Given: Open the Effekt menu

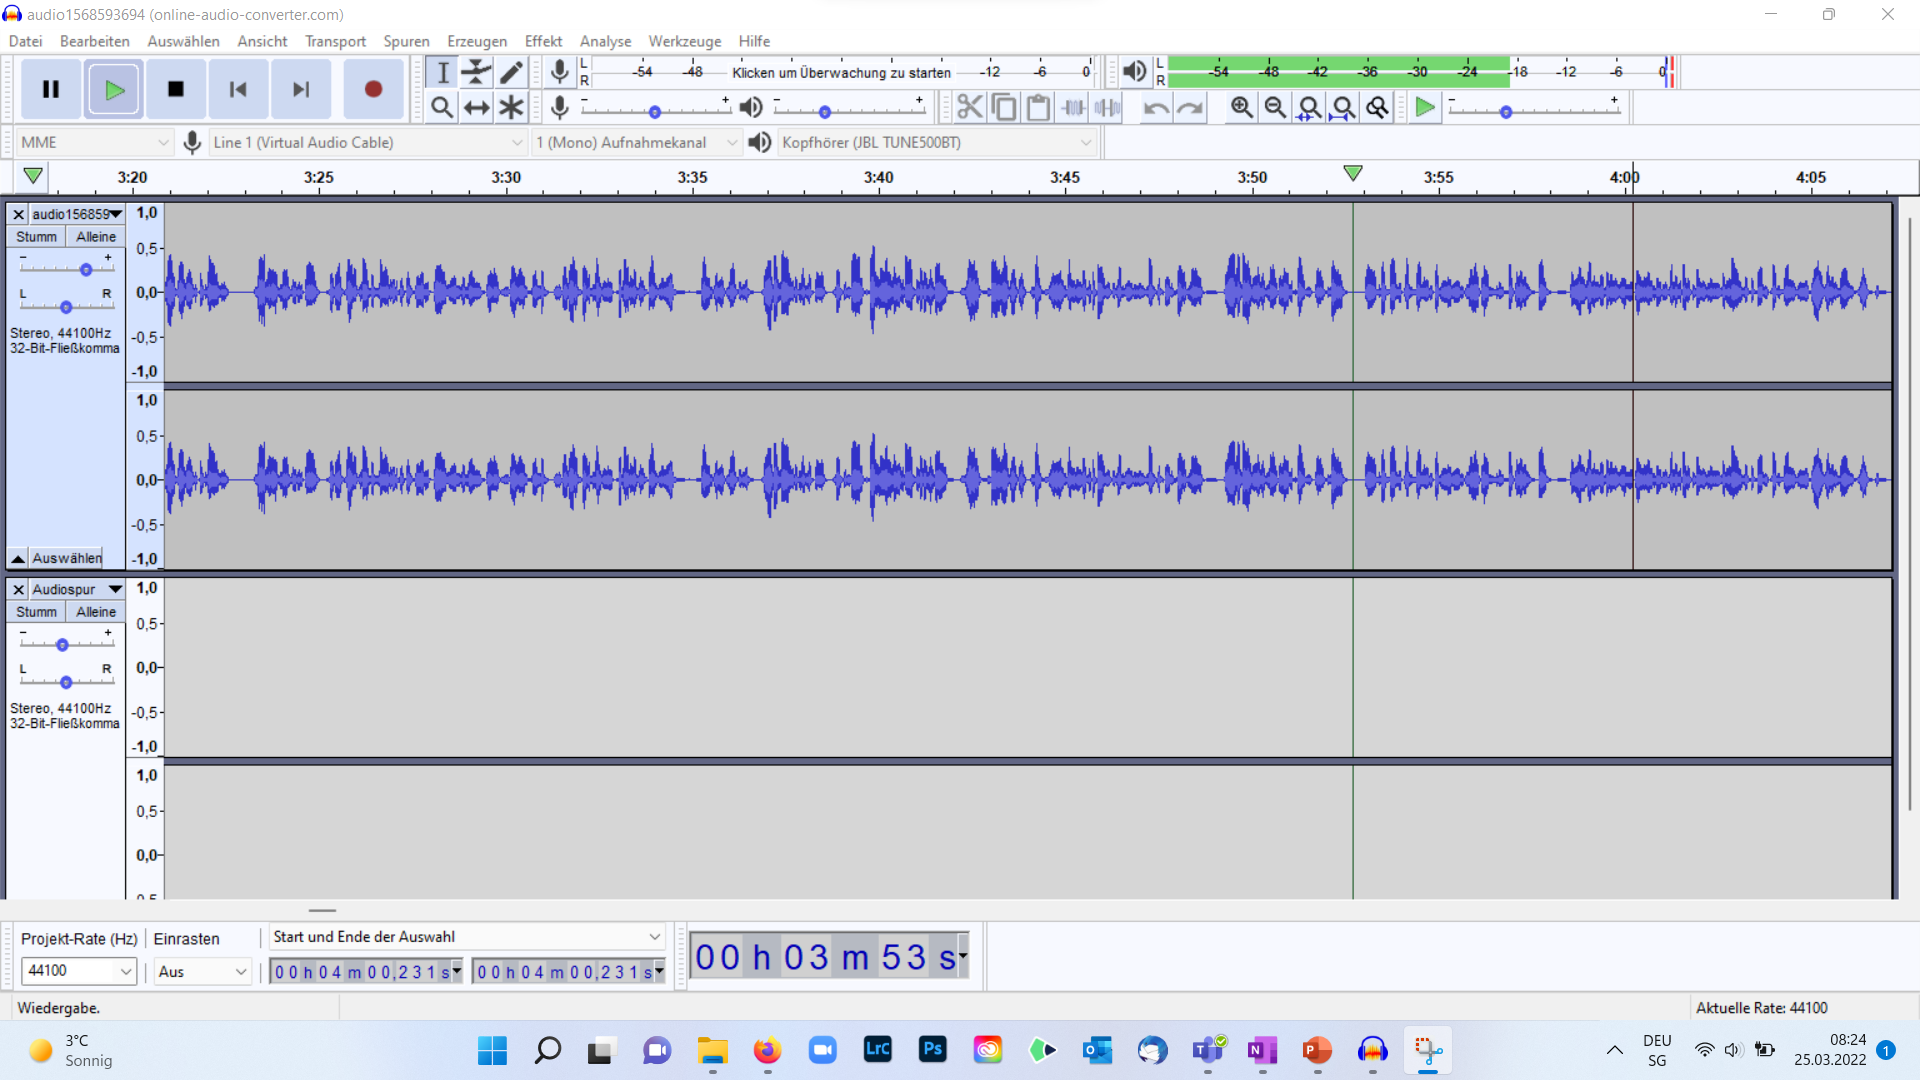Looking at the screenshot, I should (x=543, y=41).
